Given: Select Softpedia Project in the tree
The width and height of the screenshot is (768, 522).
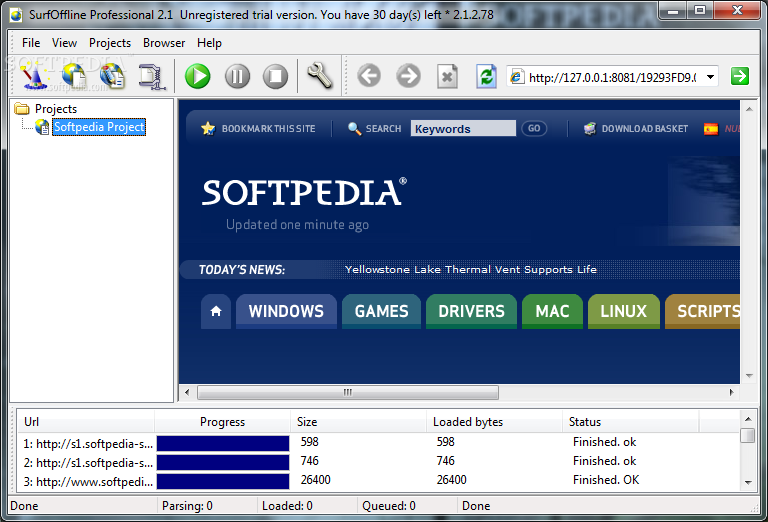Looking at the screenshot, I should point(99,127).
